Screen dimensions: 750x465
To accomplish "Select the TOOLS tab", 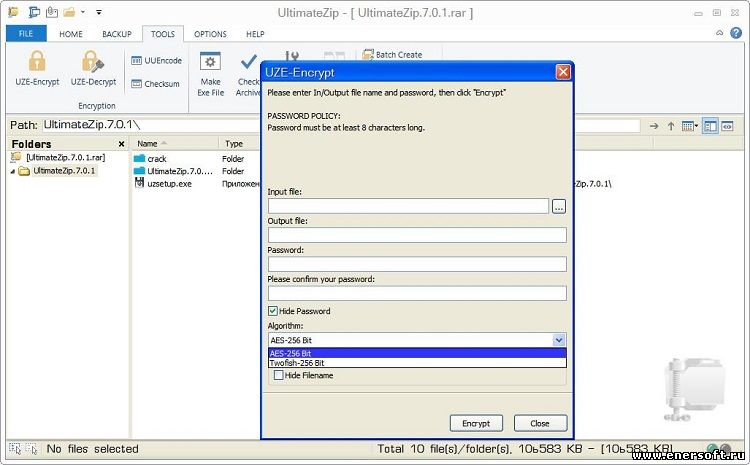I will pyautogui.click(x=163, y=34).
